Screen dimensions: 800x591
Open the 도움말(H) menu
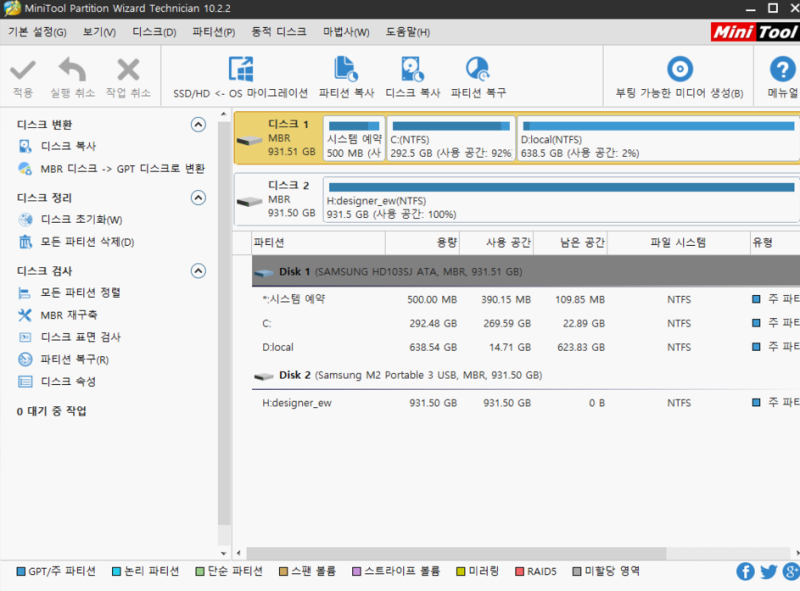coord(408,32)
